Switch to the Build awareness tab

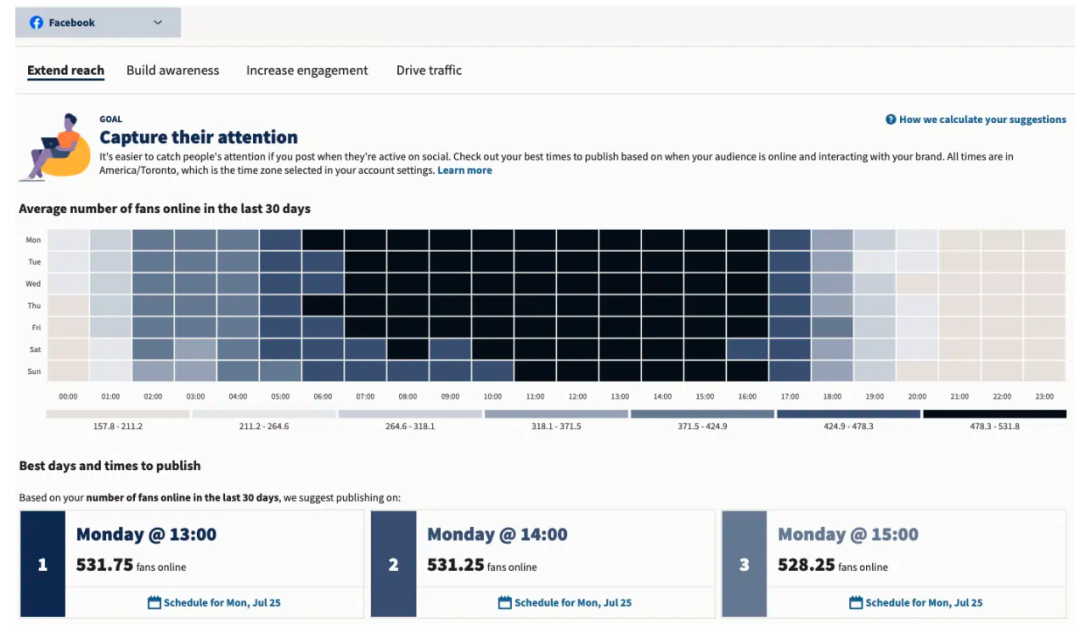pos(173,71)
